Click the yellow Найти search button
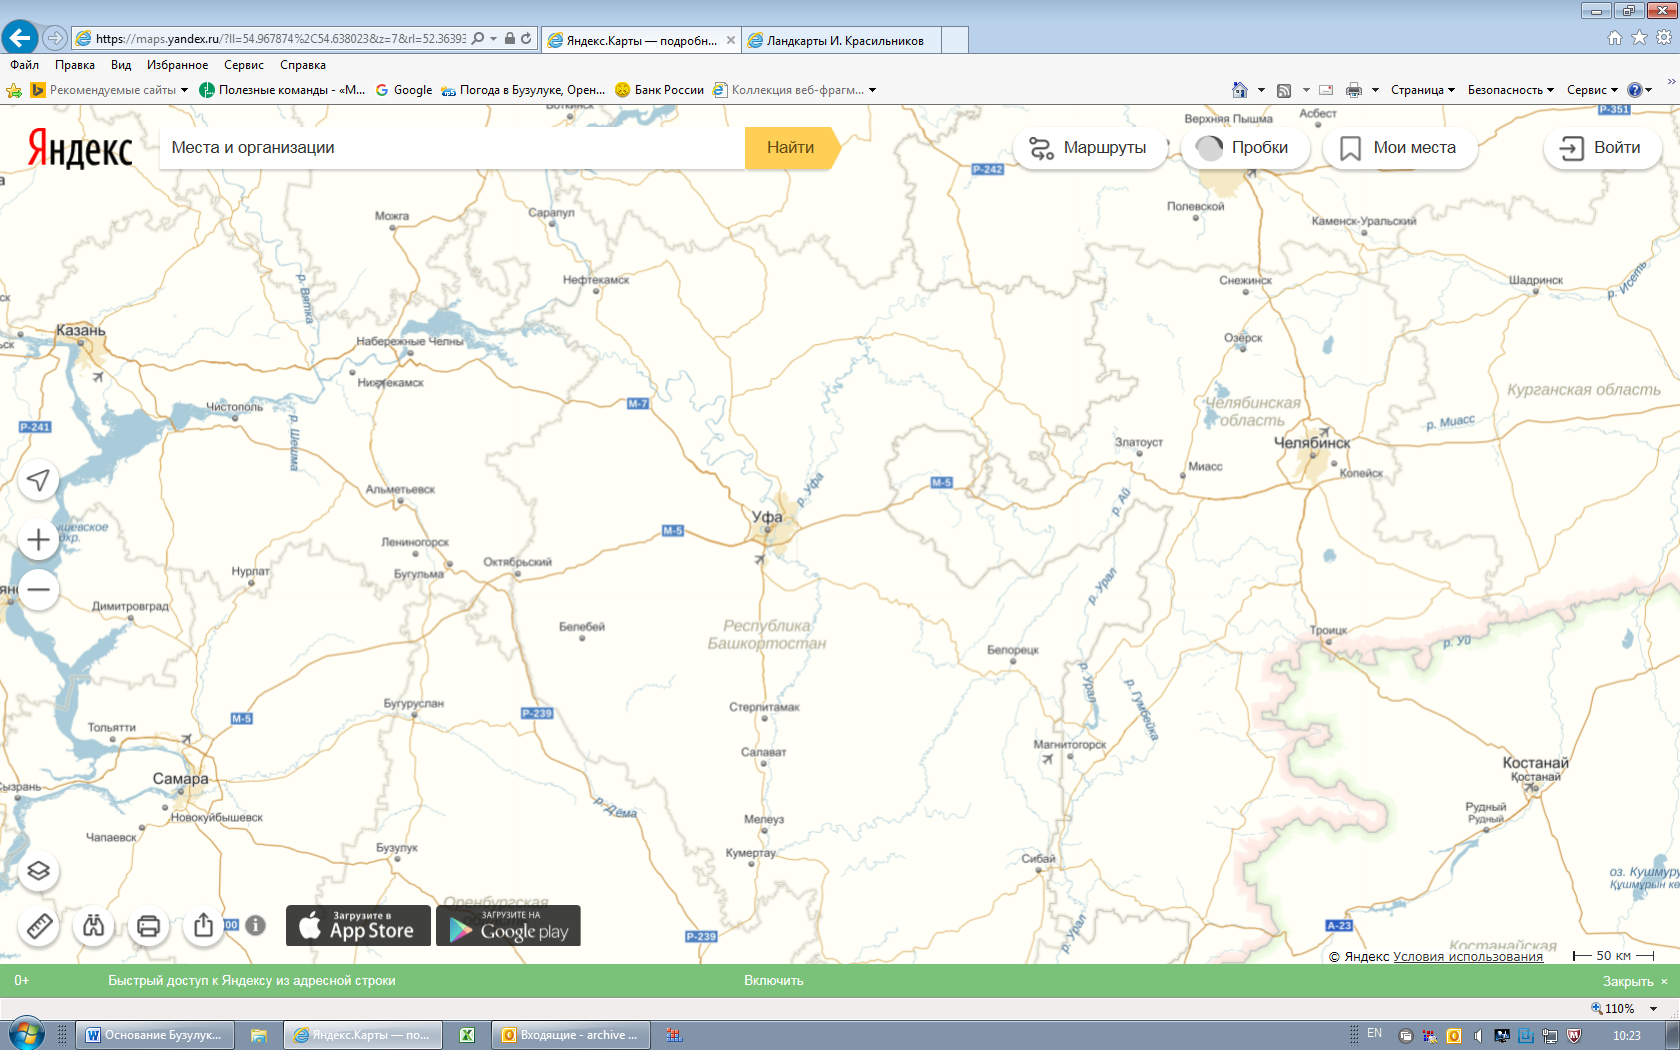Screen dimensions: 1680x1050 791,148
